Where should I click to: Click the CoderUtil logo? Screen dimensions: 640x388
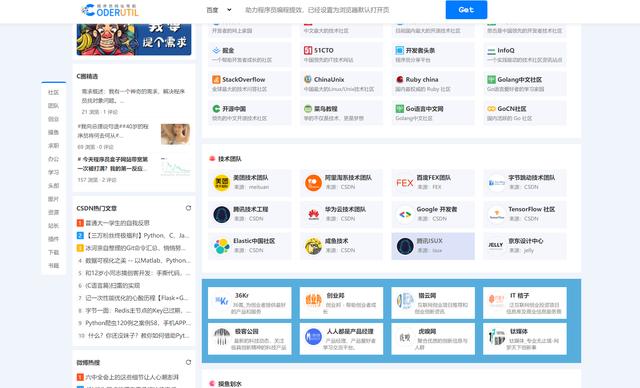pyautogui.click(x=110, y=10)
